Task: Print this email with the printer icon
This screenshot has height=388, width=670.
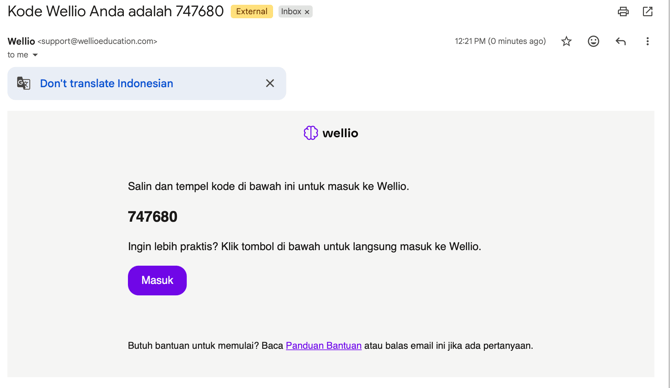Action: (x=623, y=12)
